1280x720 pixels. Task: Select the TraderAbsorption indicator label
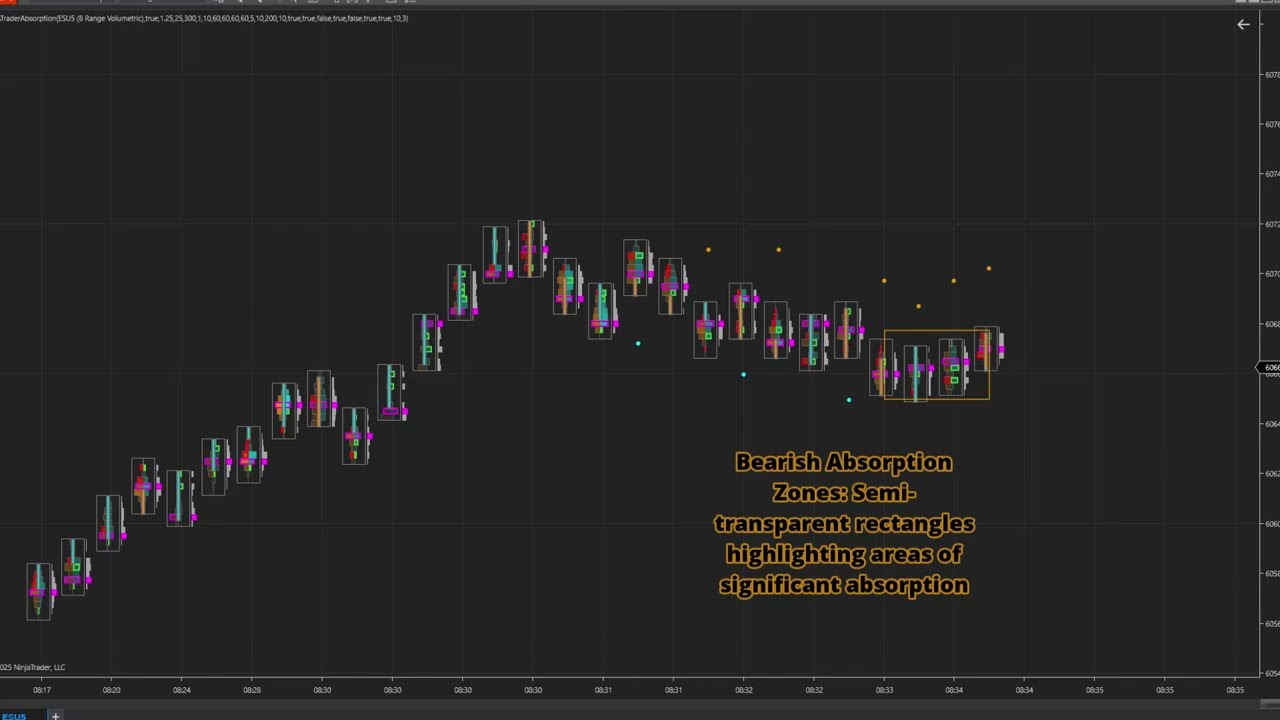[204, 18]
